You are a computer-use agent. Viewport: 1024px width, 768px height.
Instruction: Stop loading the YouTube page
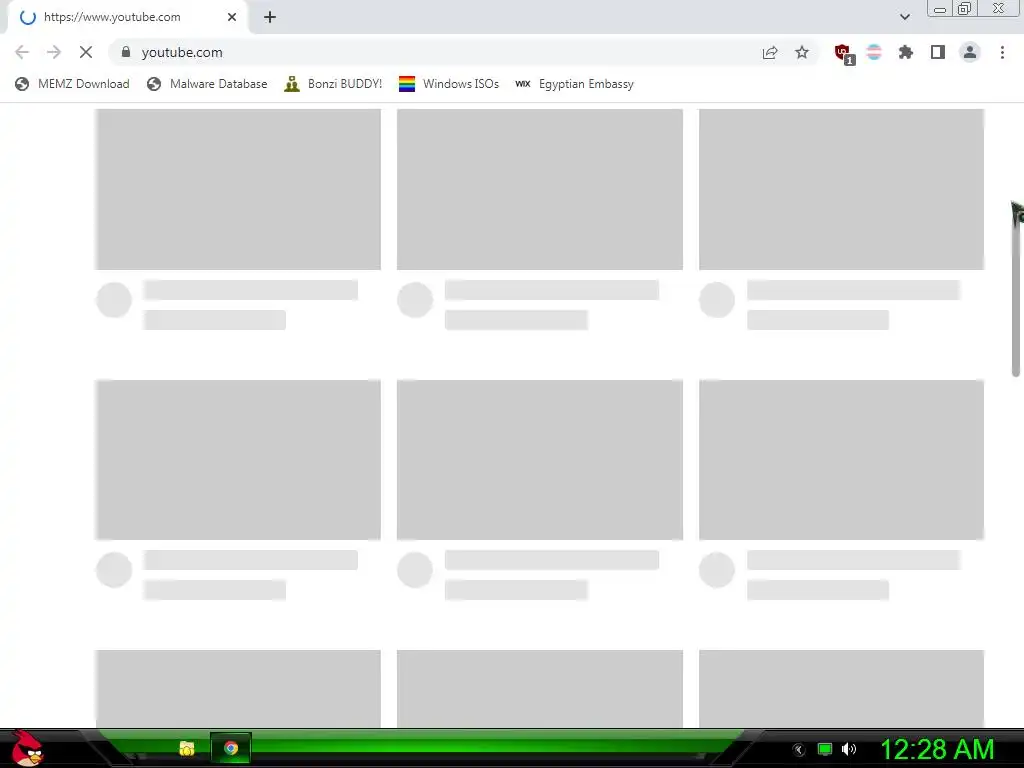86,52
